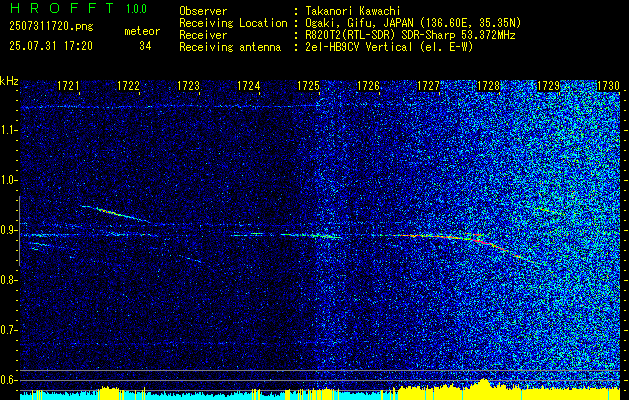The image size is (629, 400).
Task: Click the 1727 time marker
Action: (x=428, y=86)
